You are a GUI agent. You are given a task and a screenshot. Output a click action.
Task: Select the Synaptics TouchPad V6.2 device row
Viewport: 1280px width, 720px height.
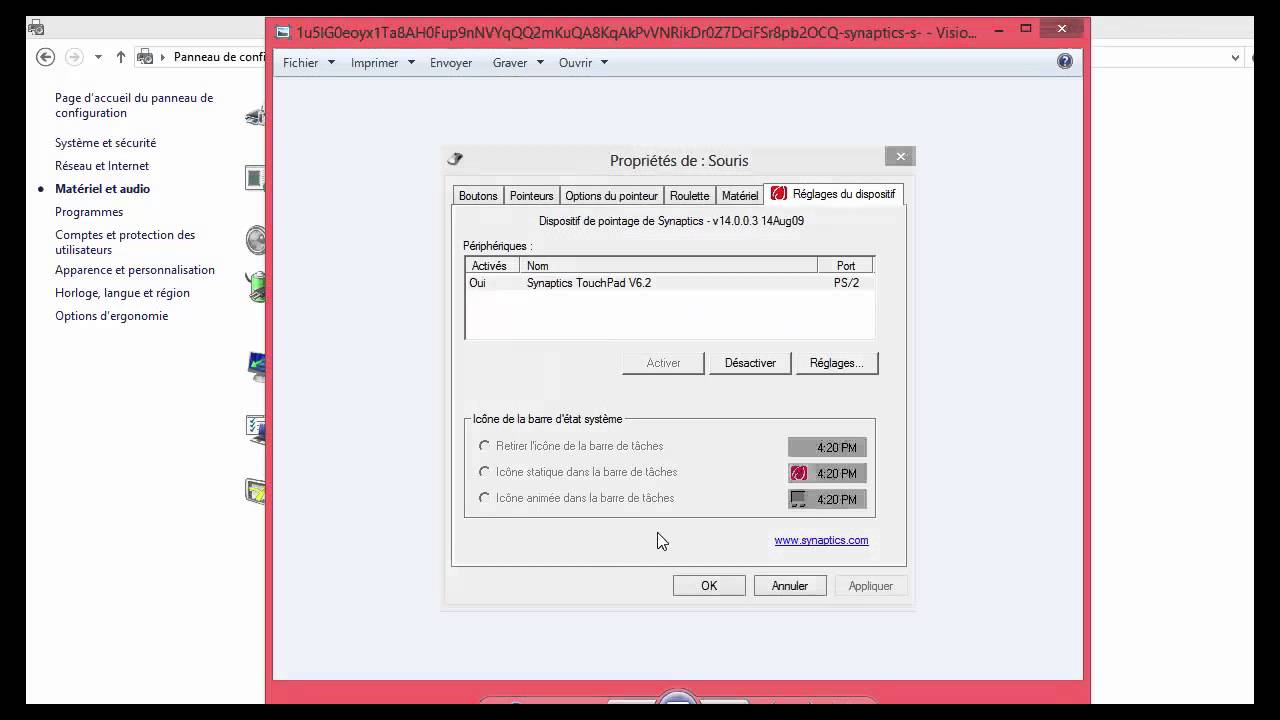[x=669, y=283]
